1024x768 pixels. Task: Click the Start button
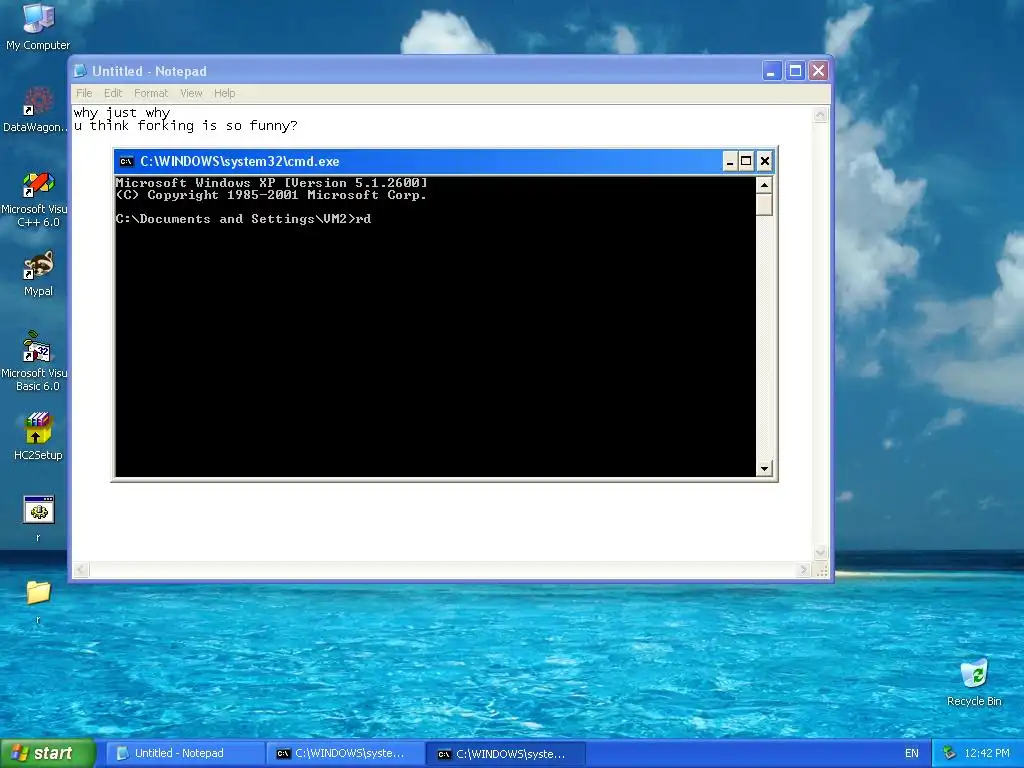click(x=48, y=753)
